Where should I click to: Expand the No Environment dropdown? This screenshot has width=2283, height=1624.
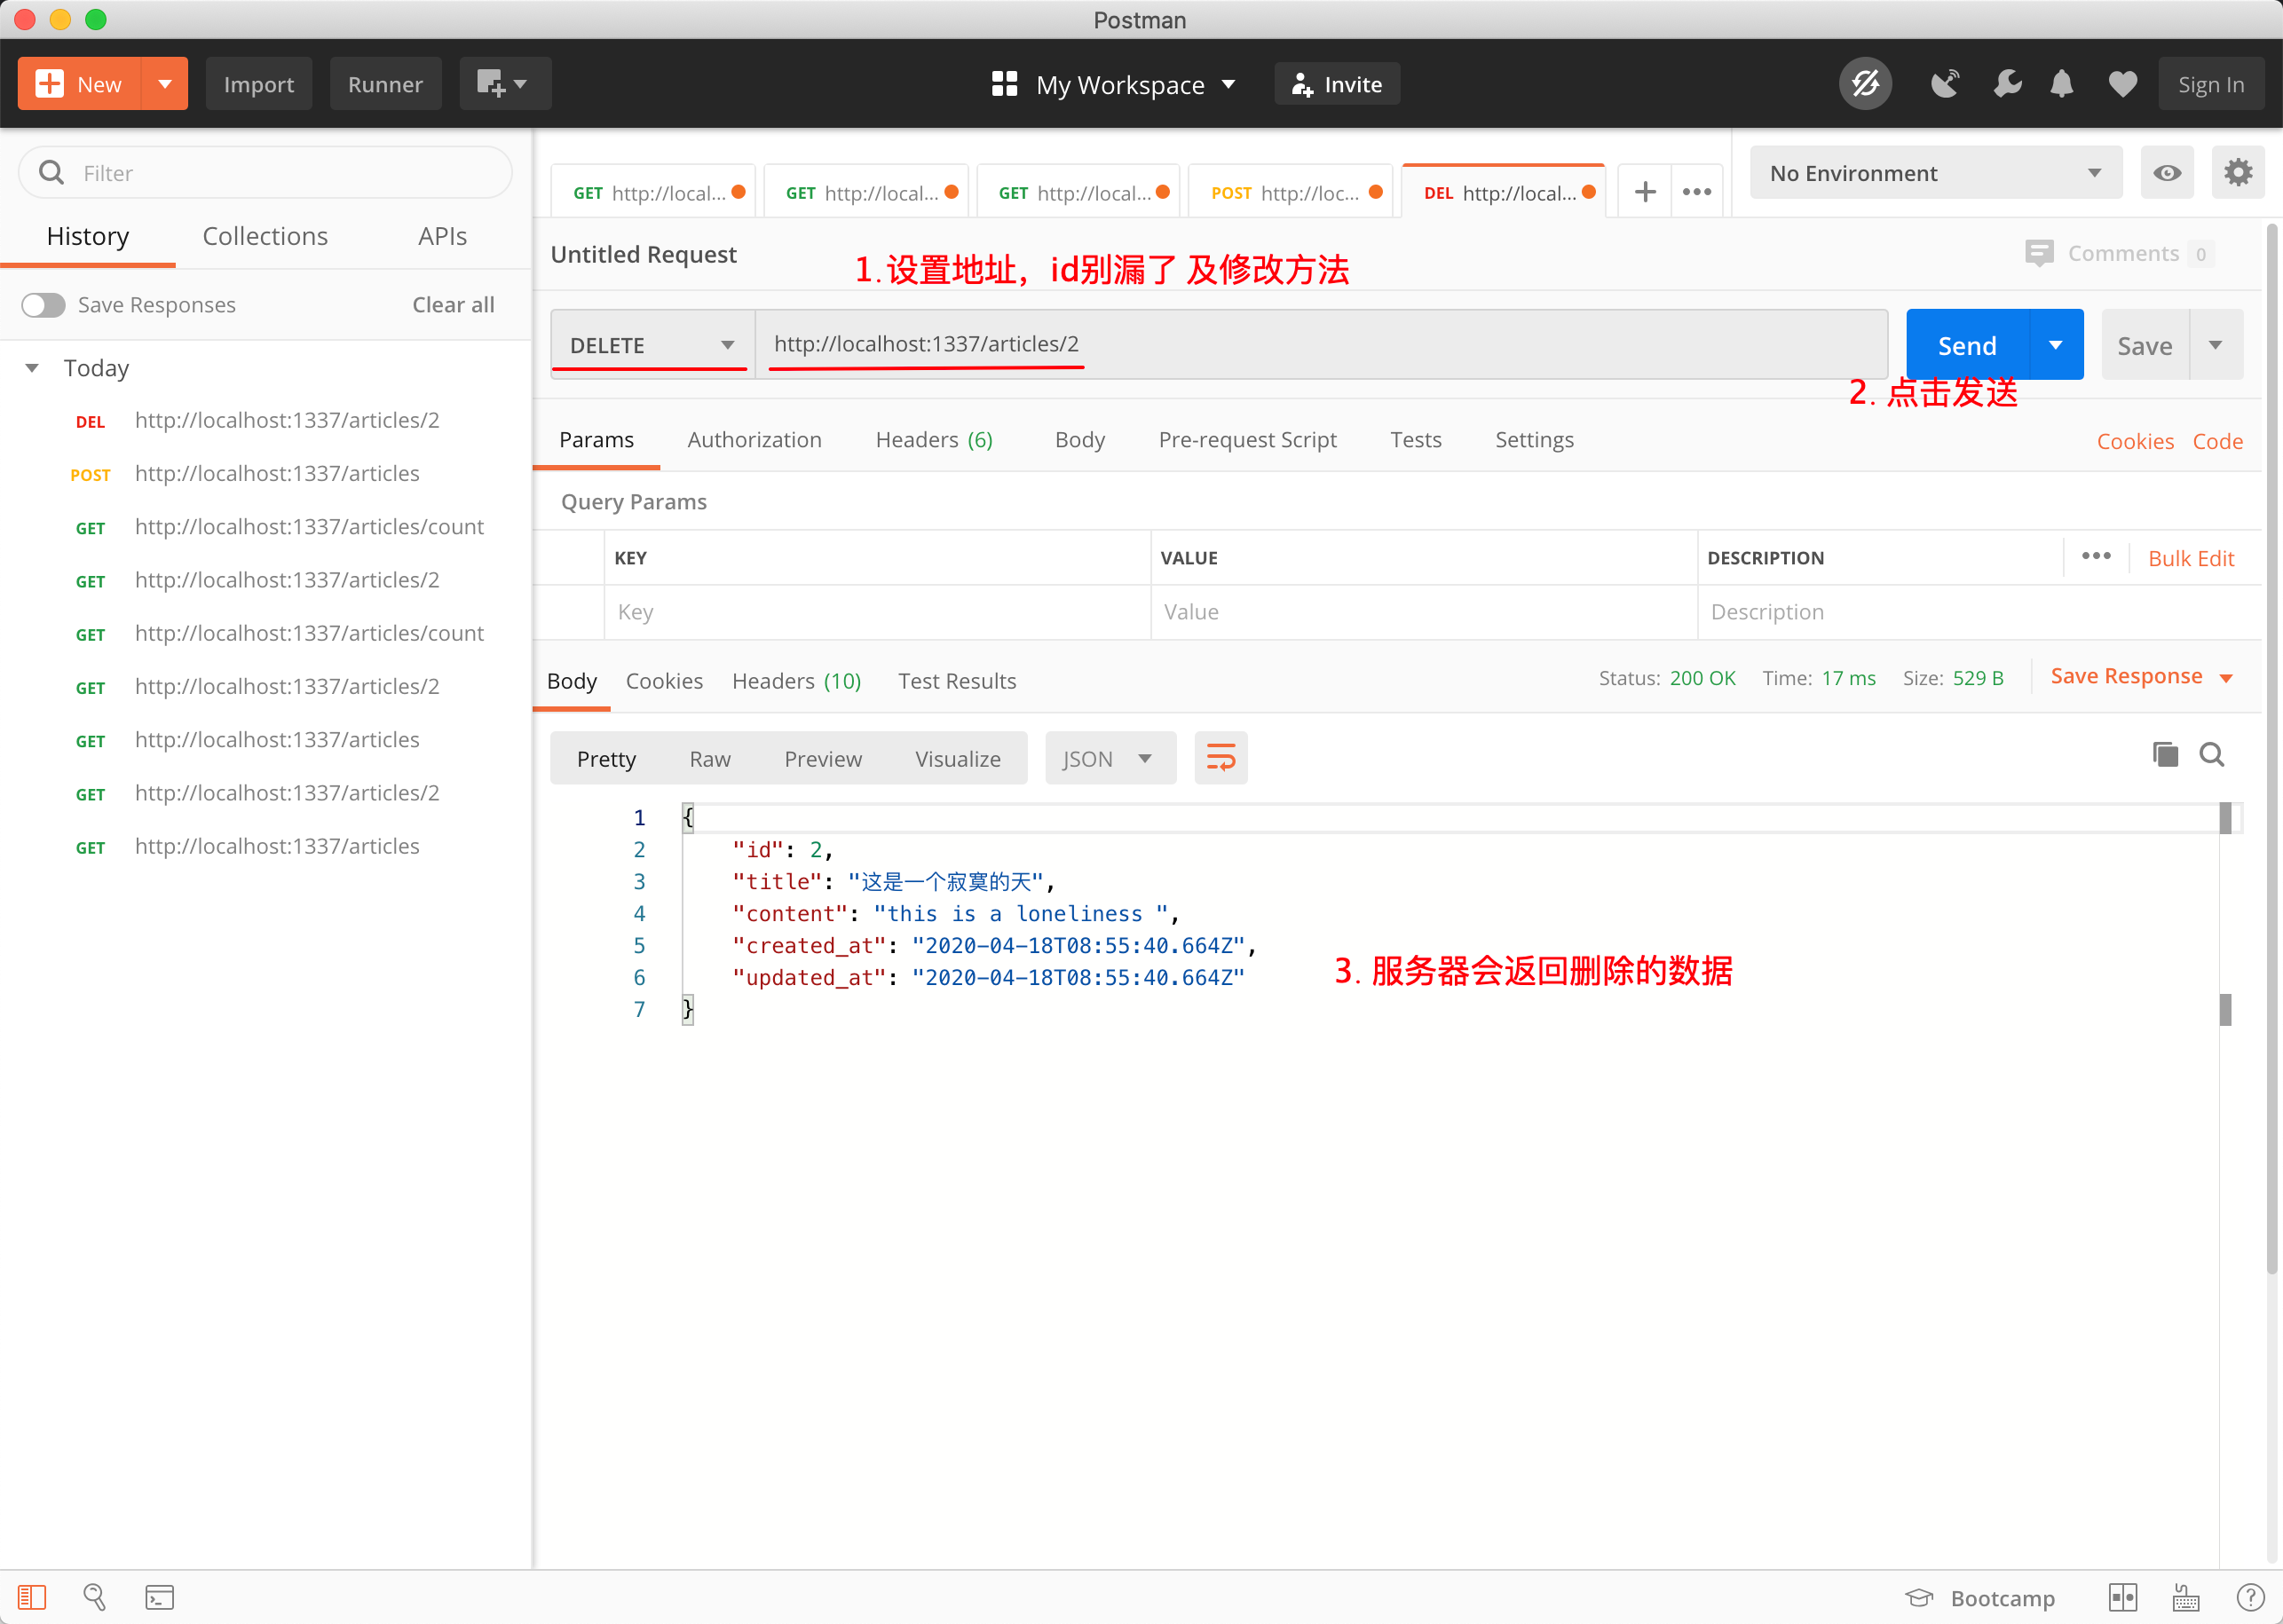[x=1935, y=173]
